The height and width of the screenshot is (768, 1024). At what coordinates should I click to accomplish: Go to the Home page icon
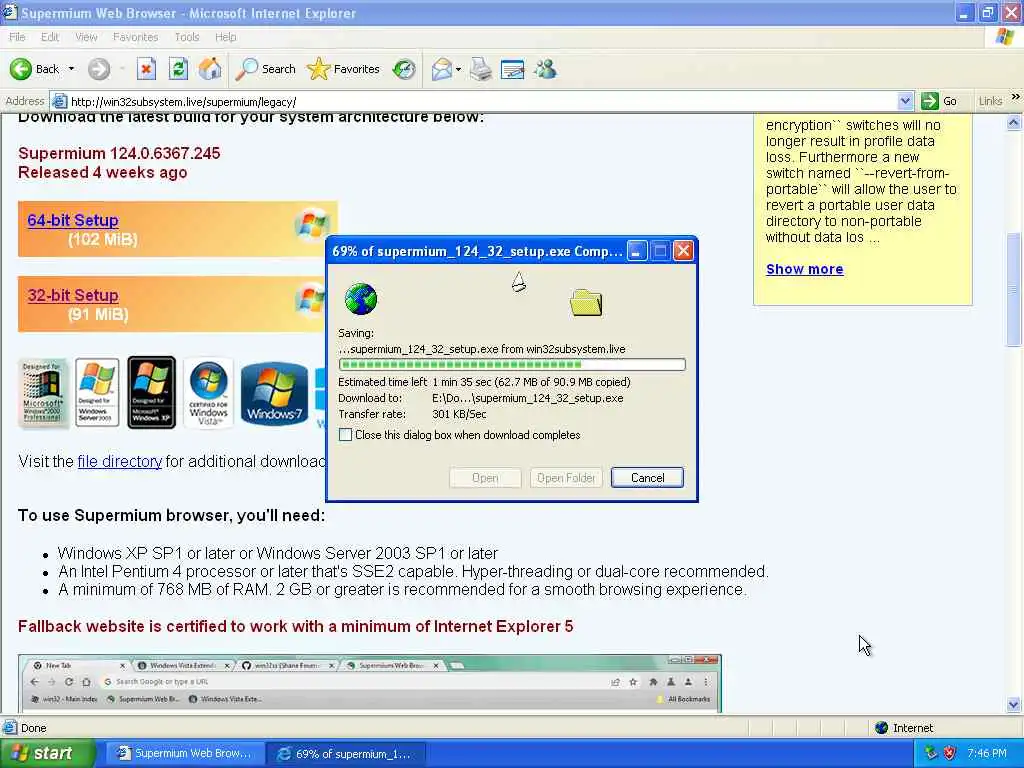[210, 69]
